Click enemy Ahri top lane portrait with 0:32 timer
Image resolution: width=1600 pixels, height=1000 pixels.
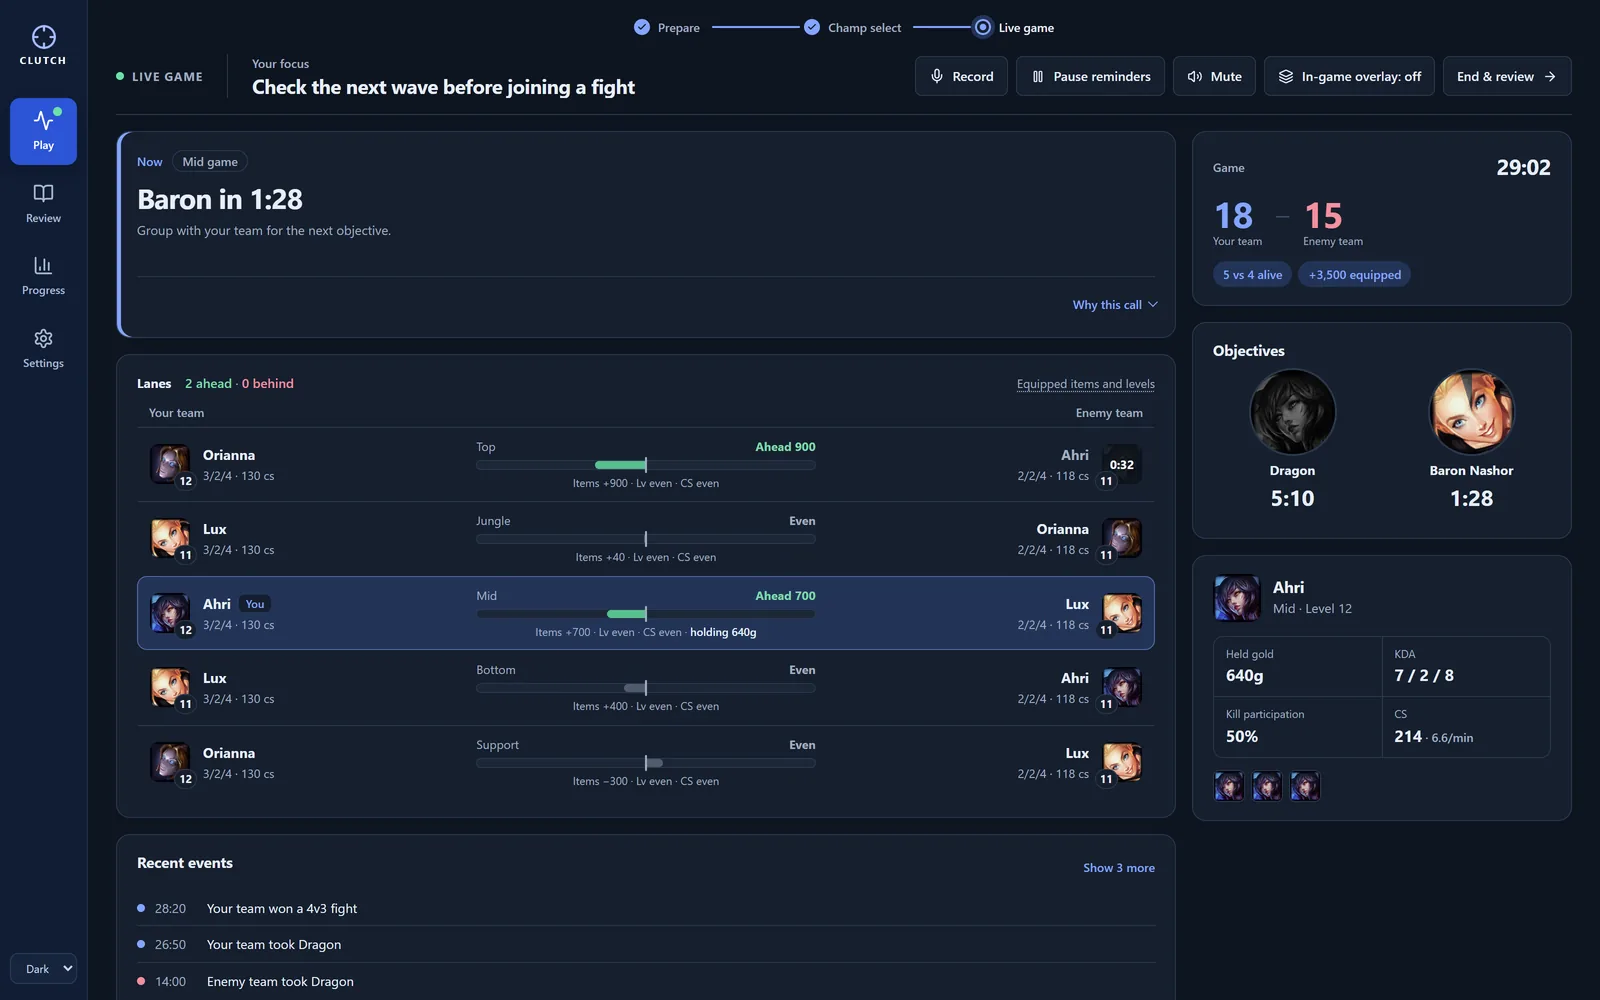click(x=1121, y=464)
